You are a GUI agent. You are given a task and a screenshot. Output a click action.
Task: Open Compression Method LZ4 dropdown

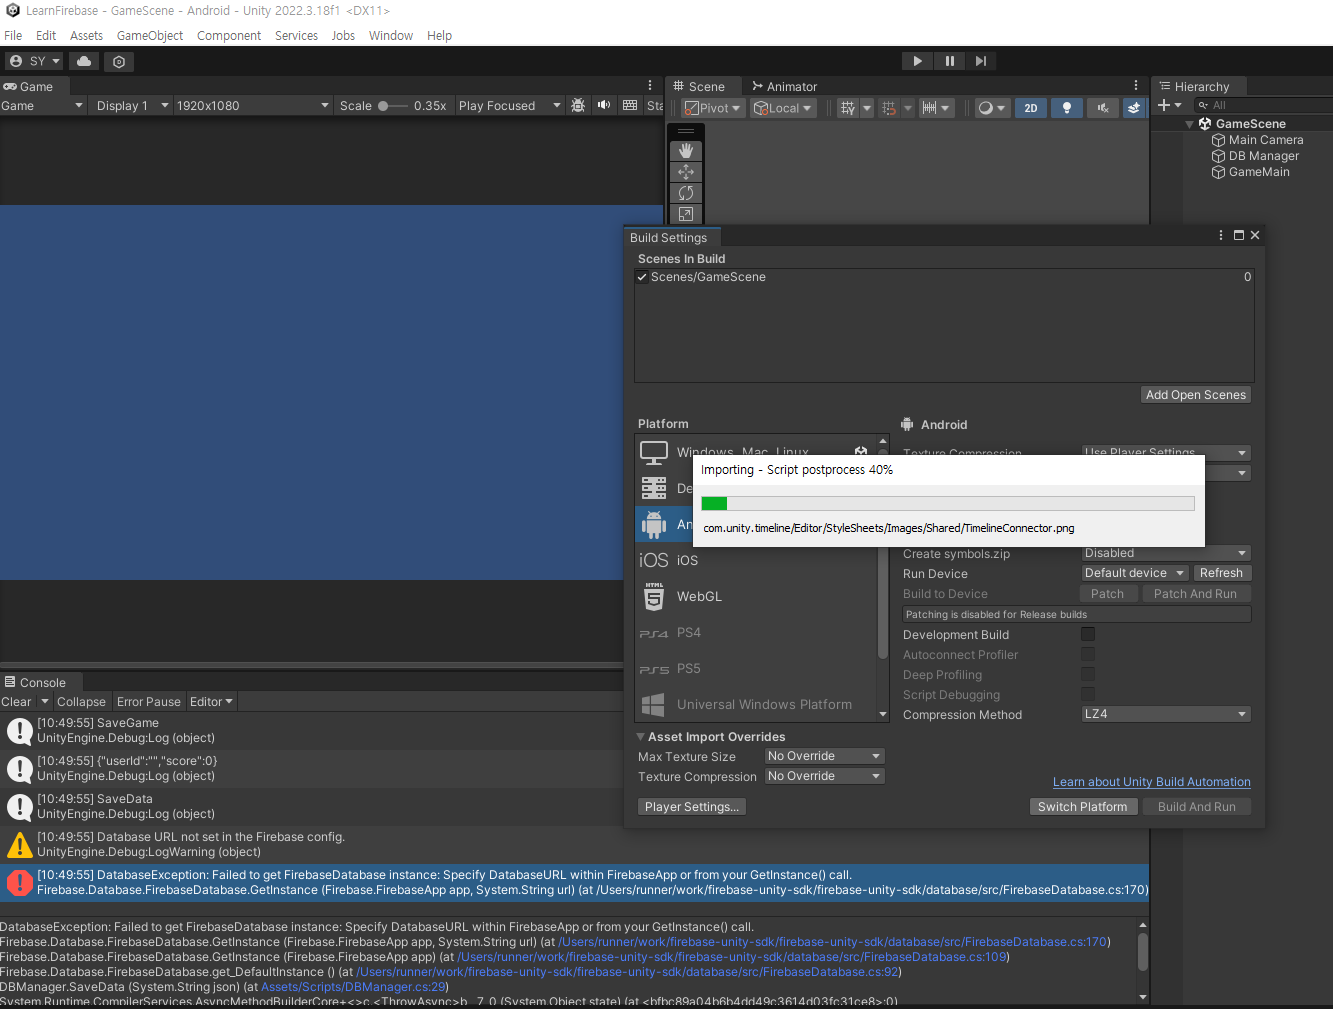(1166, 714)
